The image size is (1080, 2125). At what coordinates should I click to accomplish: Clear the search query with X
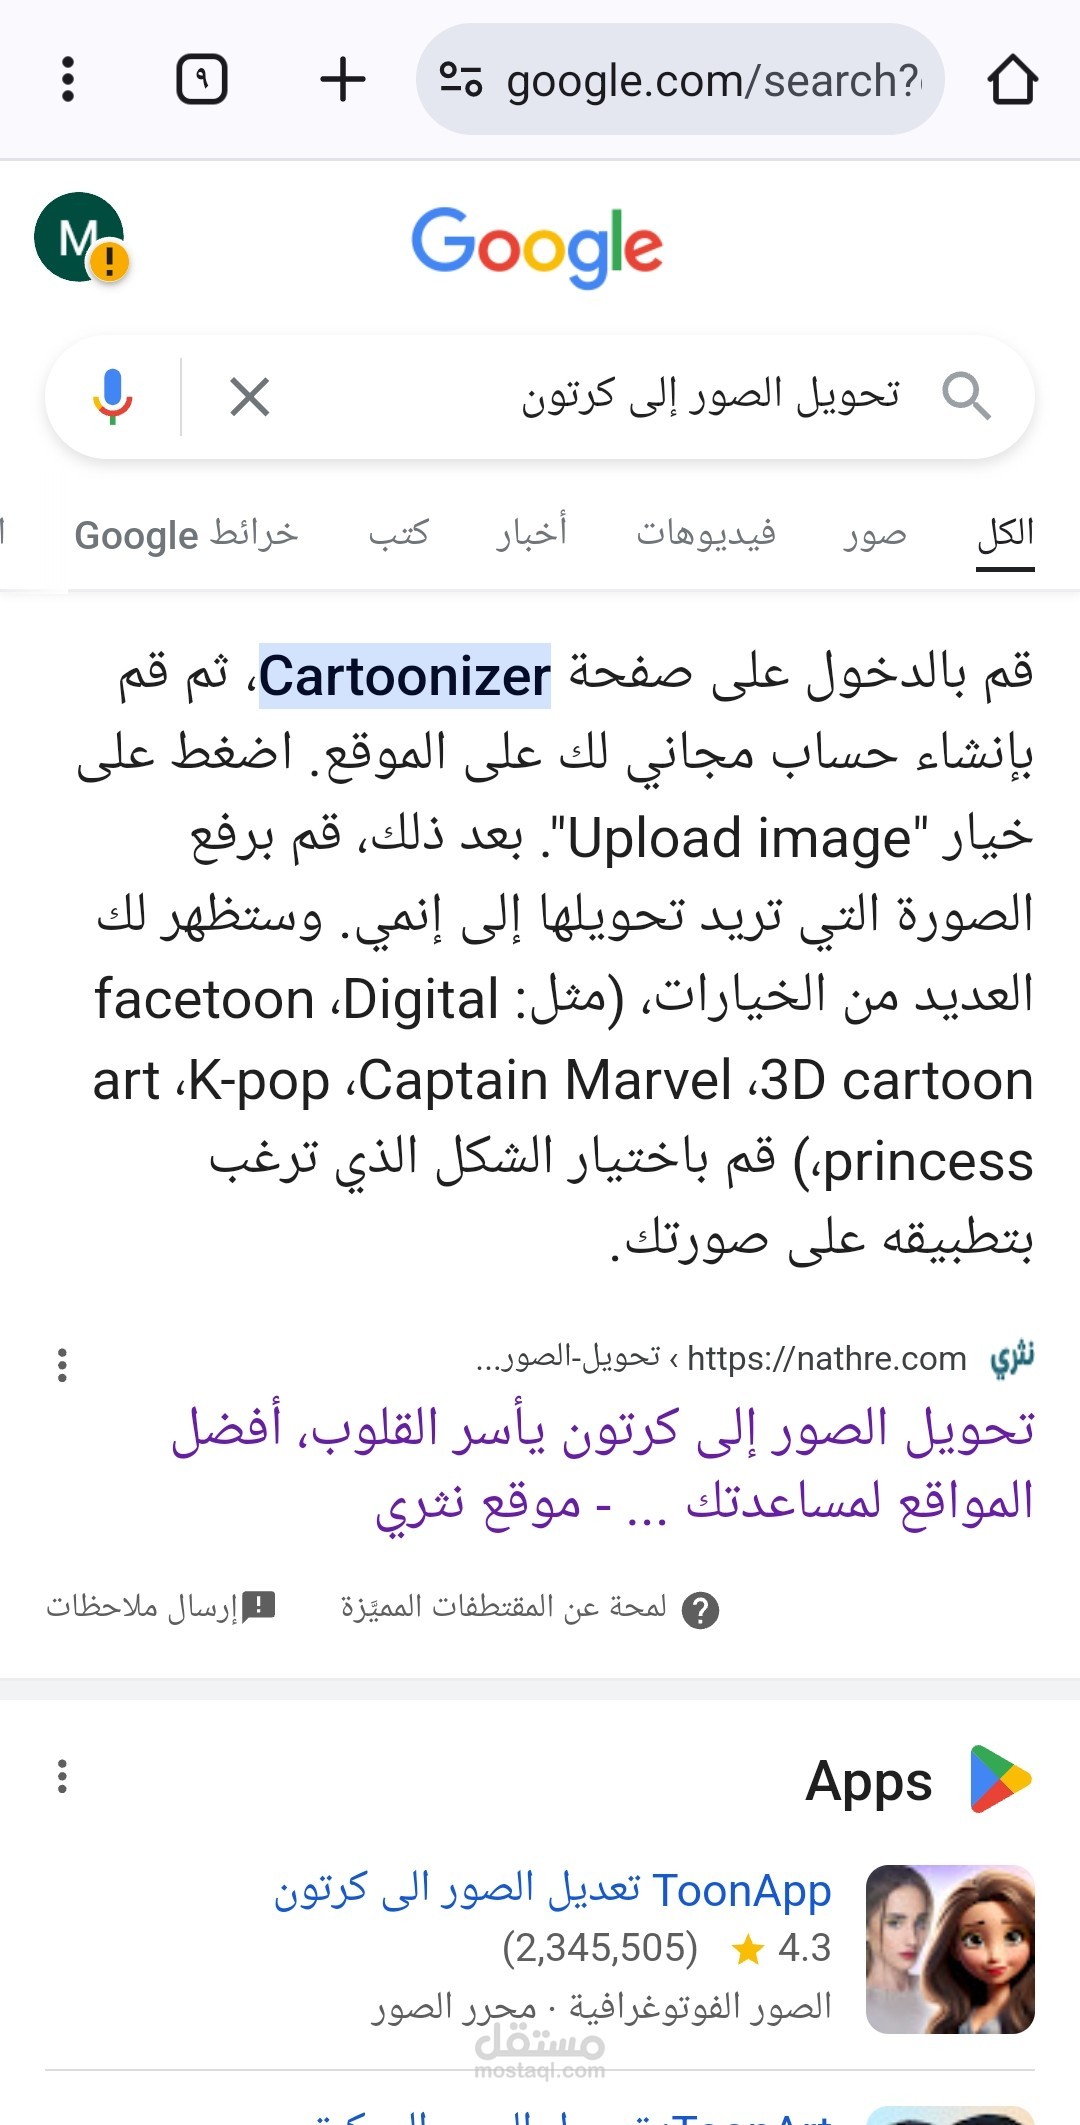pos(250,397)
